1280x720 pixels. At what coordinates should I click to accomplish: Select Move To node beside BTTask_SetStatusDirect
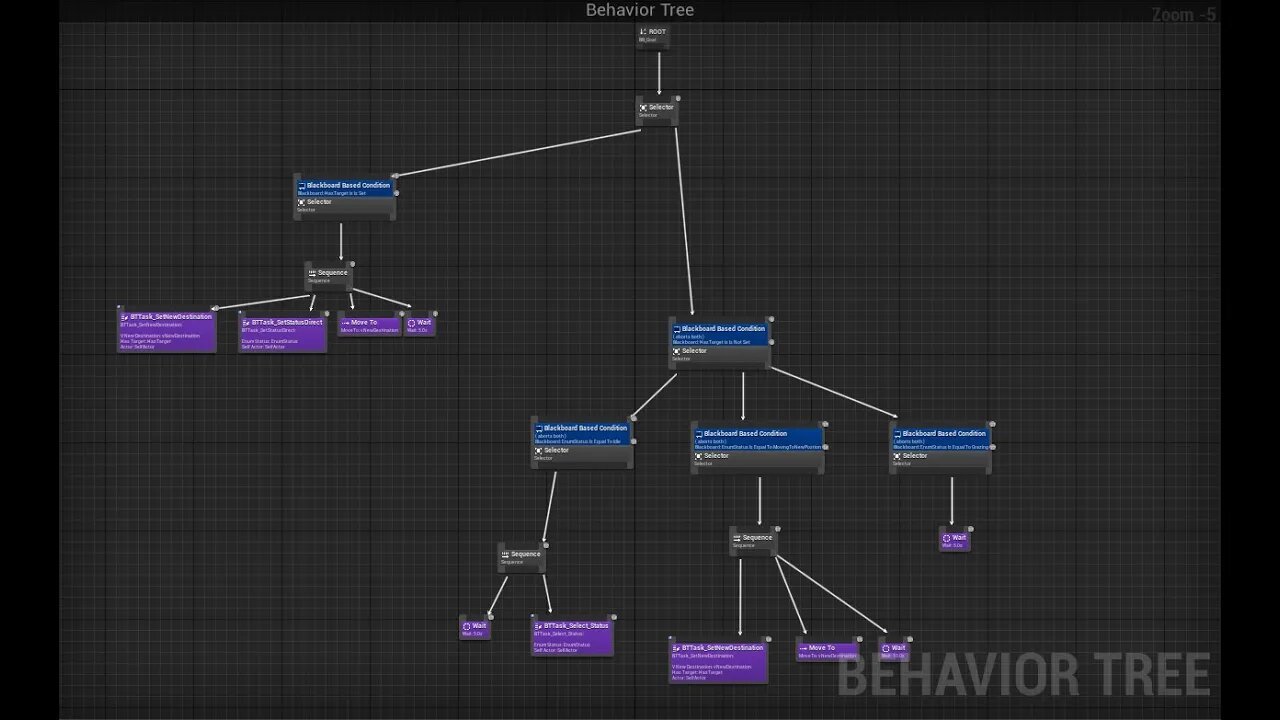click(369, 326)
